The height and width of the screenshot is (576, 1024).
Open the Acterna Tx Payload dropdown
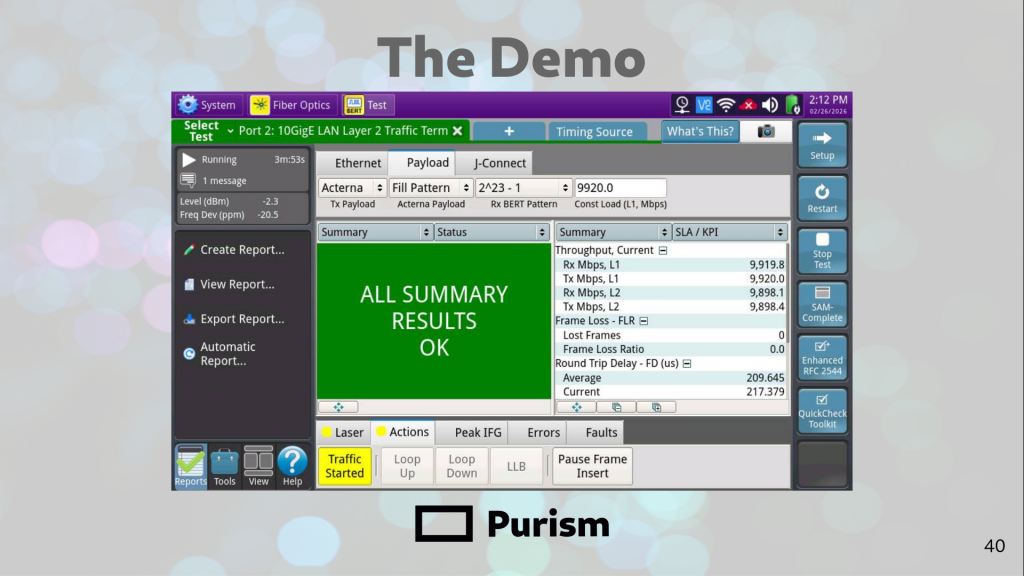[x=353, y=188]
